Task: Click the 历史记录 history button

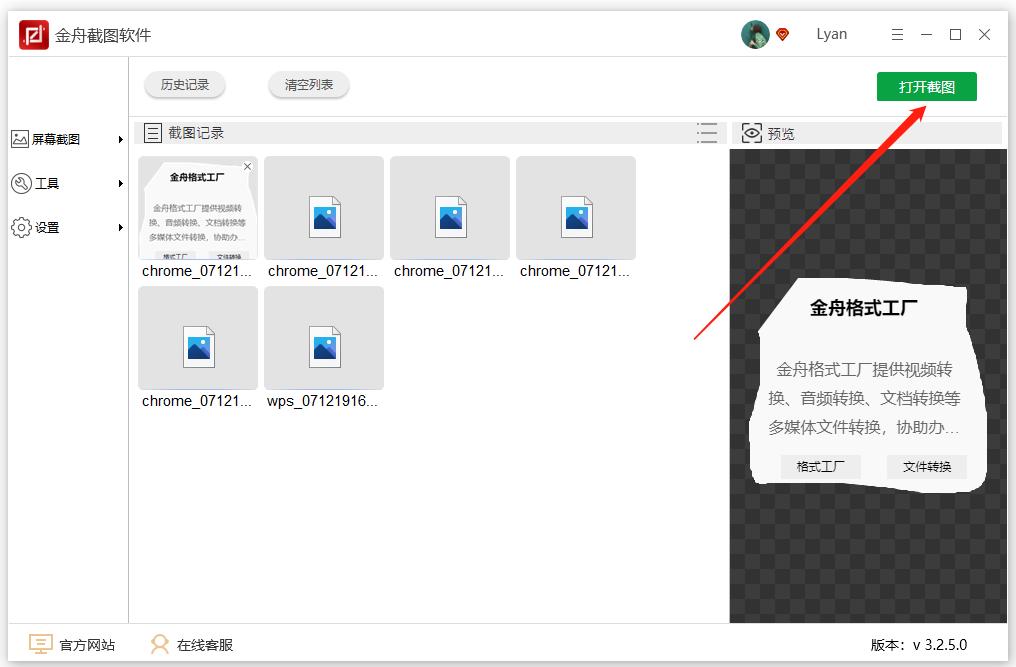Action: coord(185,85)
